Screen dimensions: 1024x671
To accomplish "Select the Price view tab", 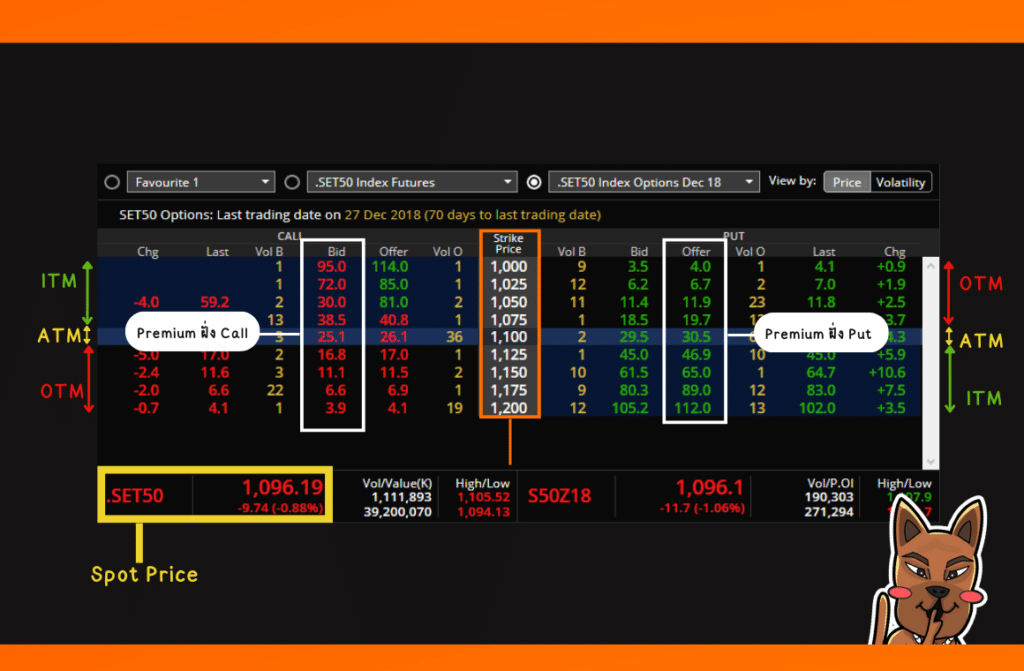I will point(846,182).
